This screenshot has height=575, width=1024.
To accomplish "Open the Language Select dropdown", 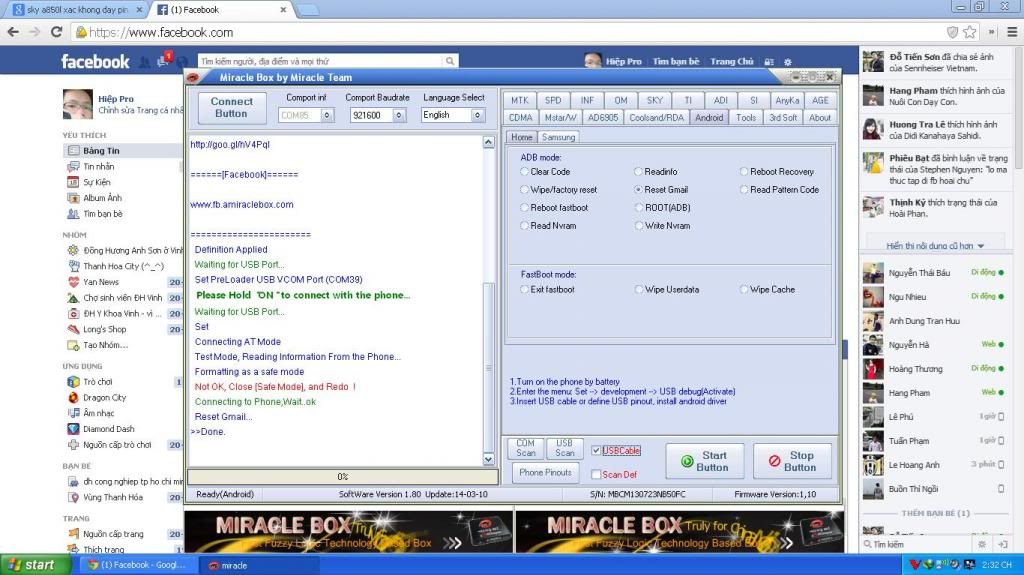I will click(x=478, y=115).
